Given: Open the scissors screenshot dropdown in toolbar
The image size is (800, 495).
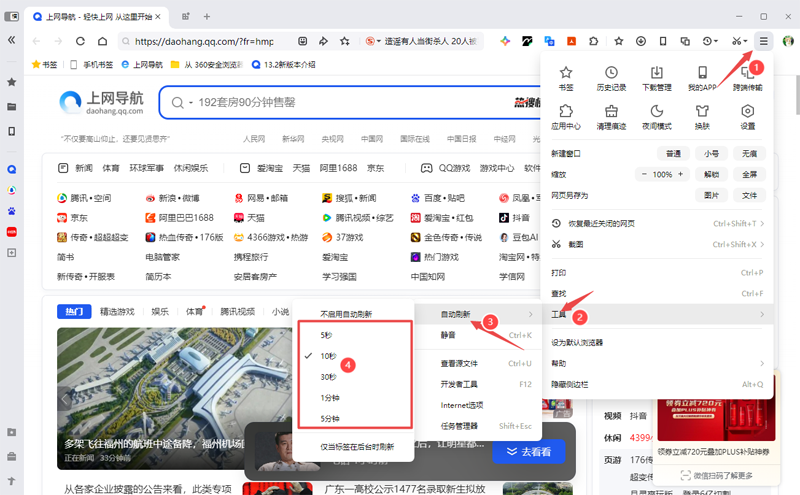Looking at the screenshot, I should 739,41.
